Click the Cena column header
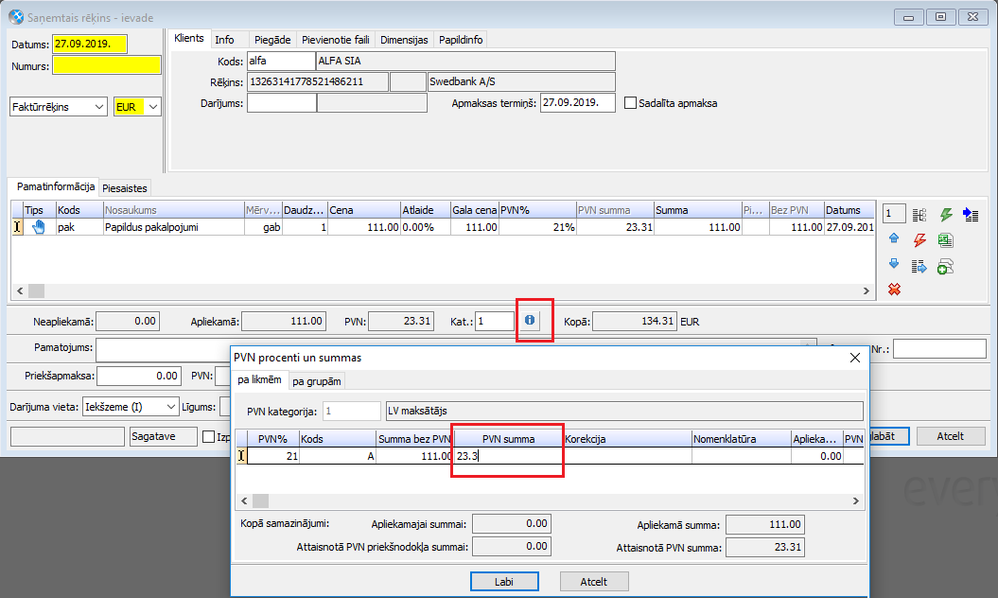 pyautogui.click(x=363, y=210)
